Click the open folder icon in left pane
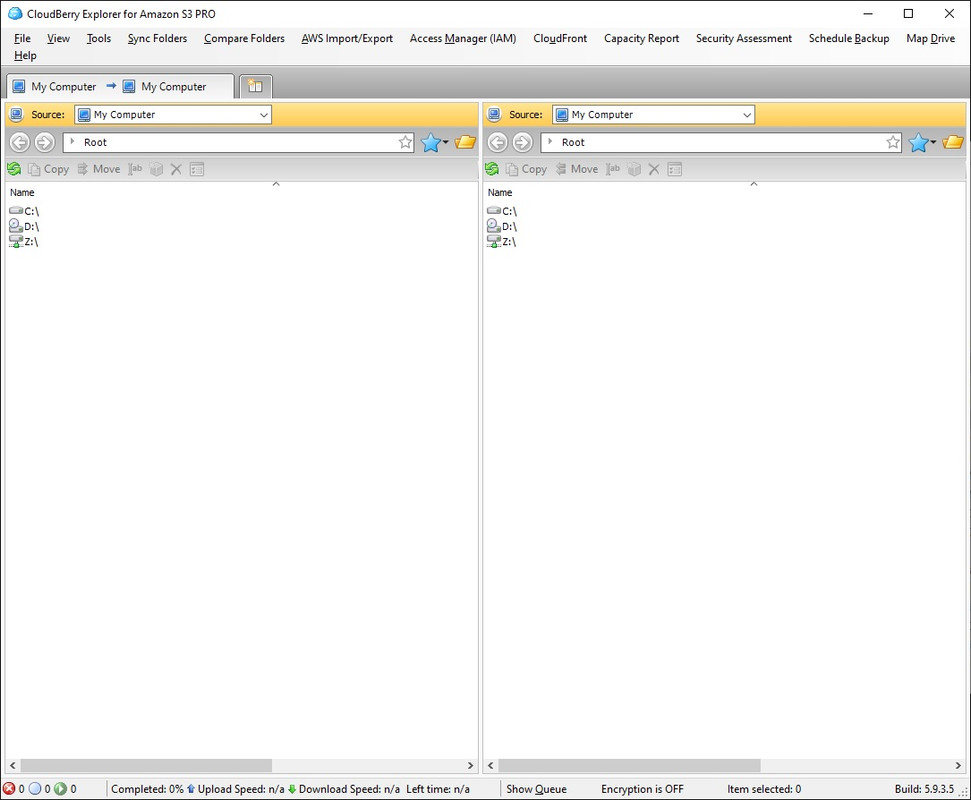Screen dimensions: 971x800 [465, 142]
